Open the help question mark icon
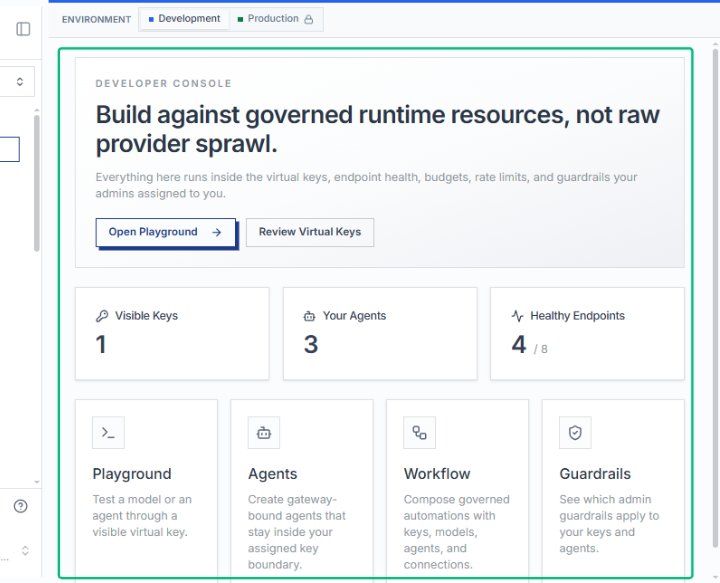 21,506
